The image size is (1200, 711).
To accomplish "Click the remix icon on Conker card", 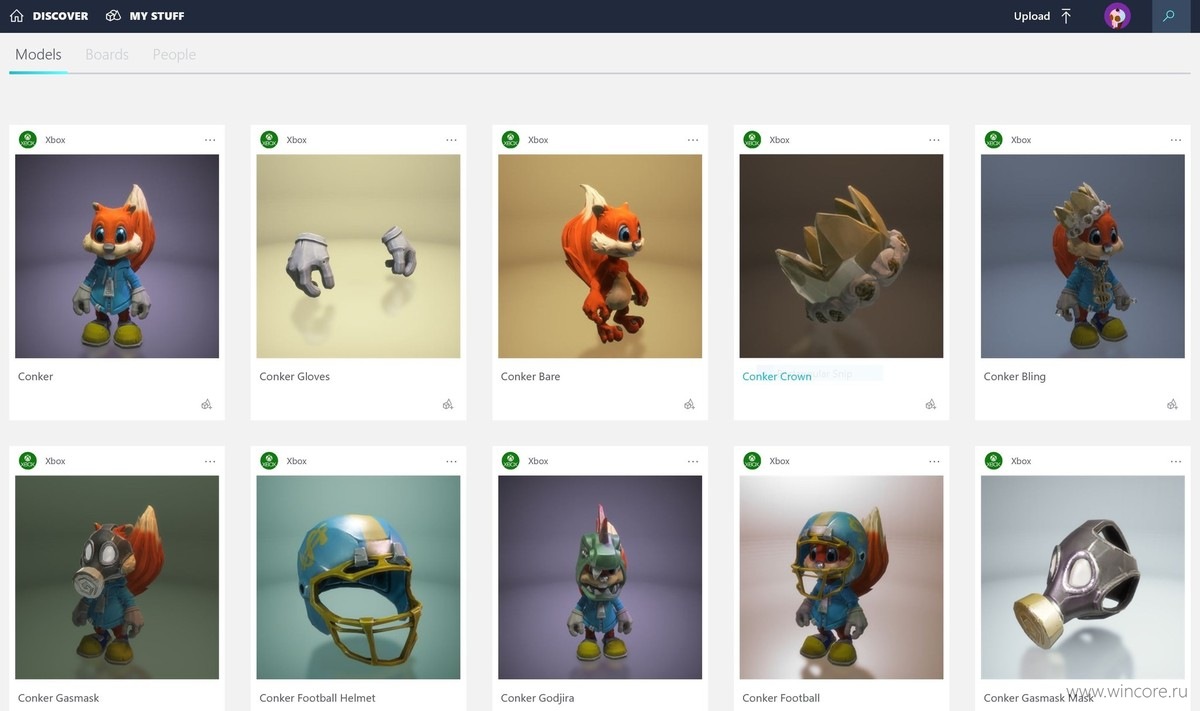I will (206, 405).
